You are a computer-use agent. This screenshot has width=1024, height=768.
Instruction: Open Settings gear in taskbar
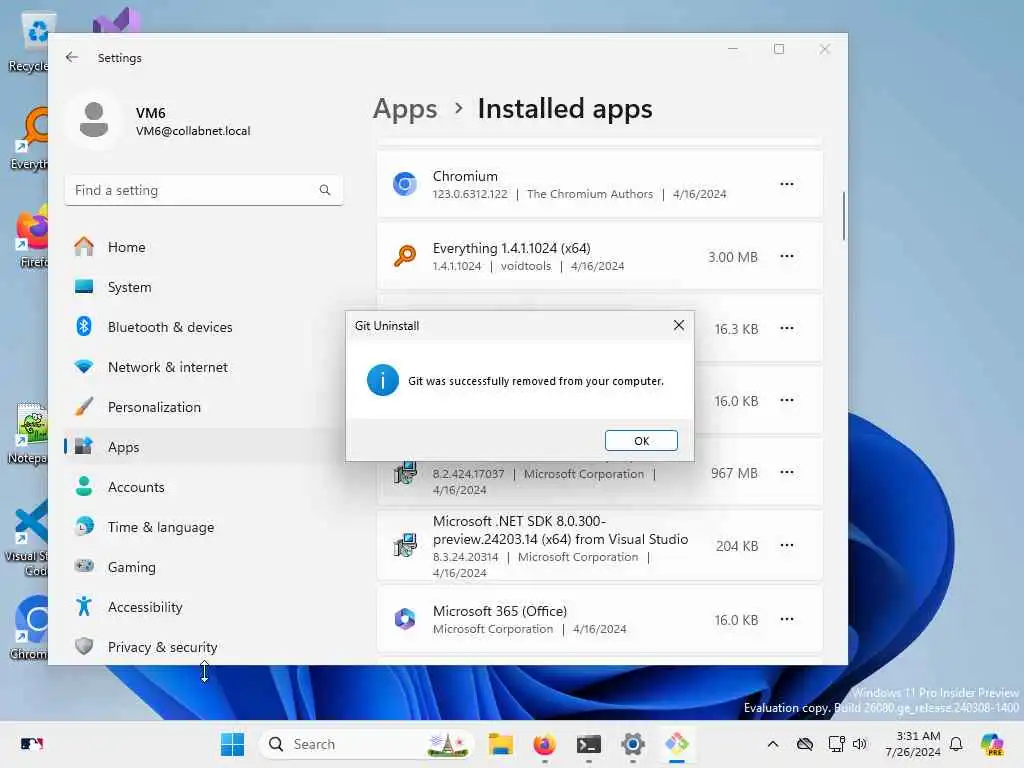[633, 744]
